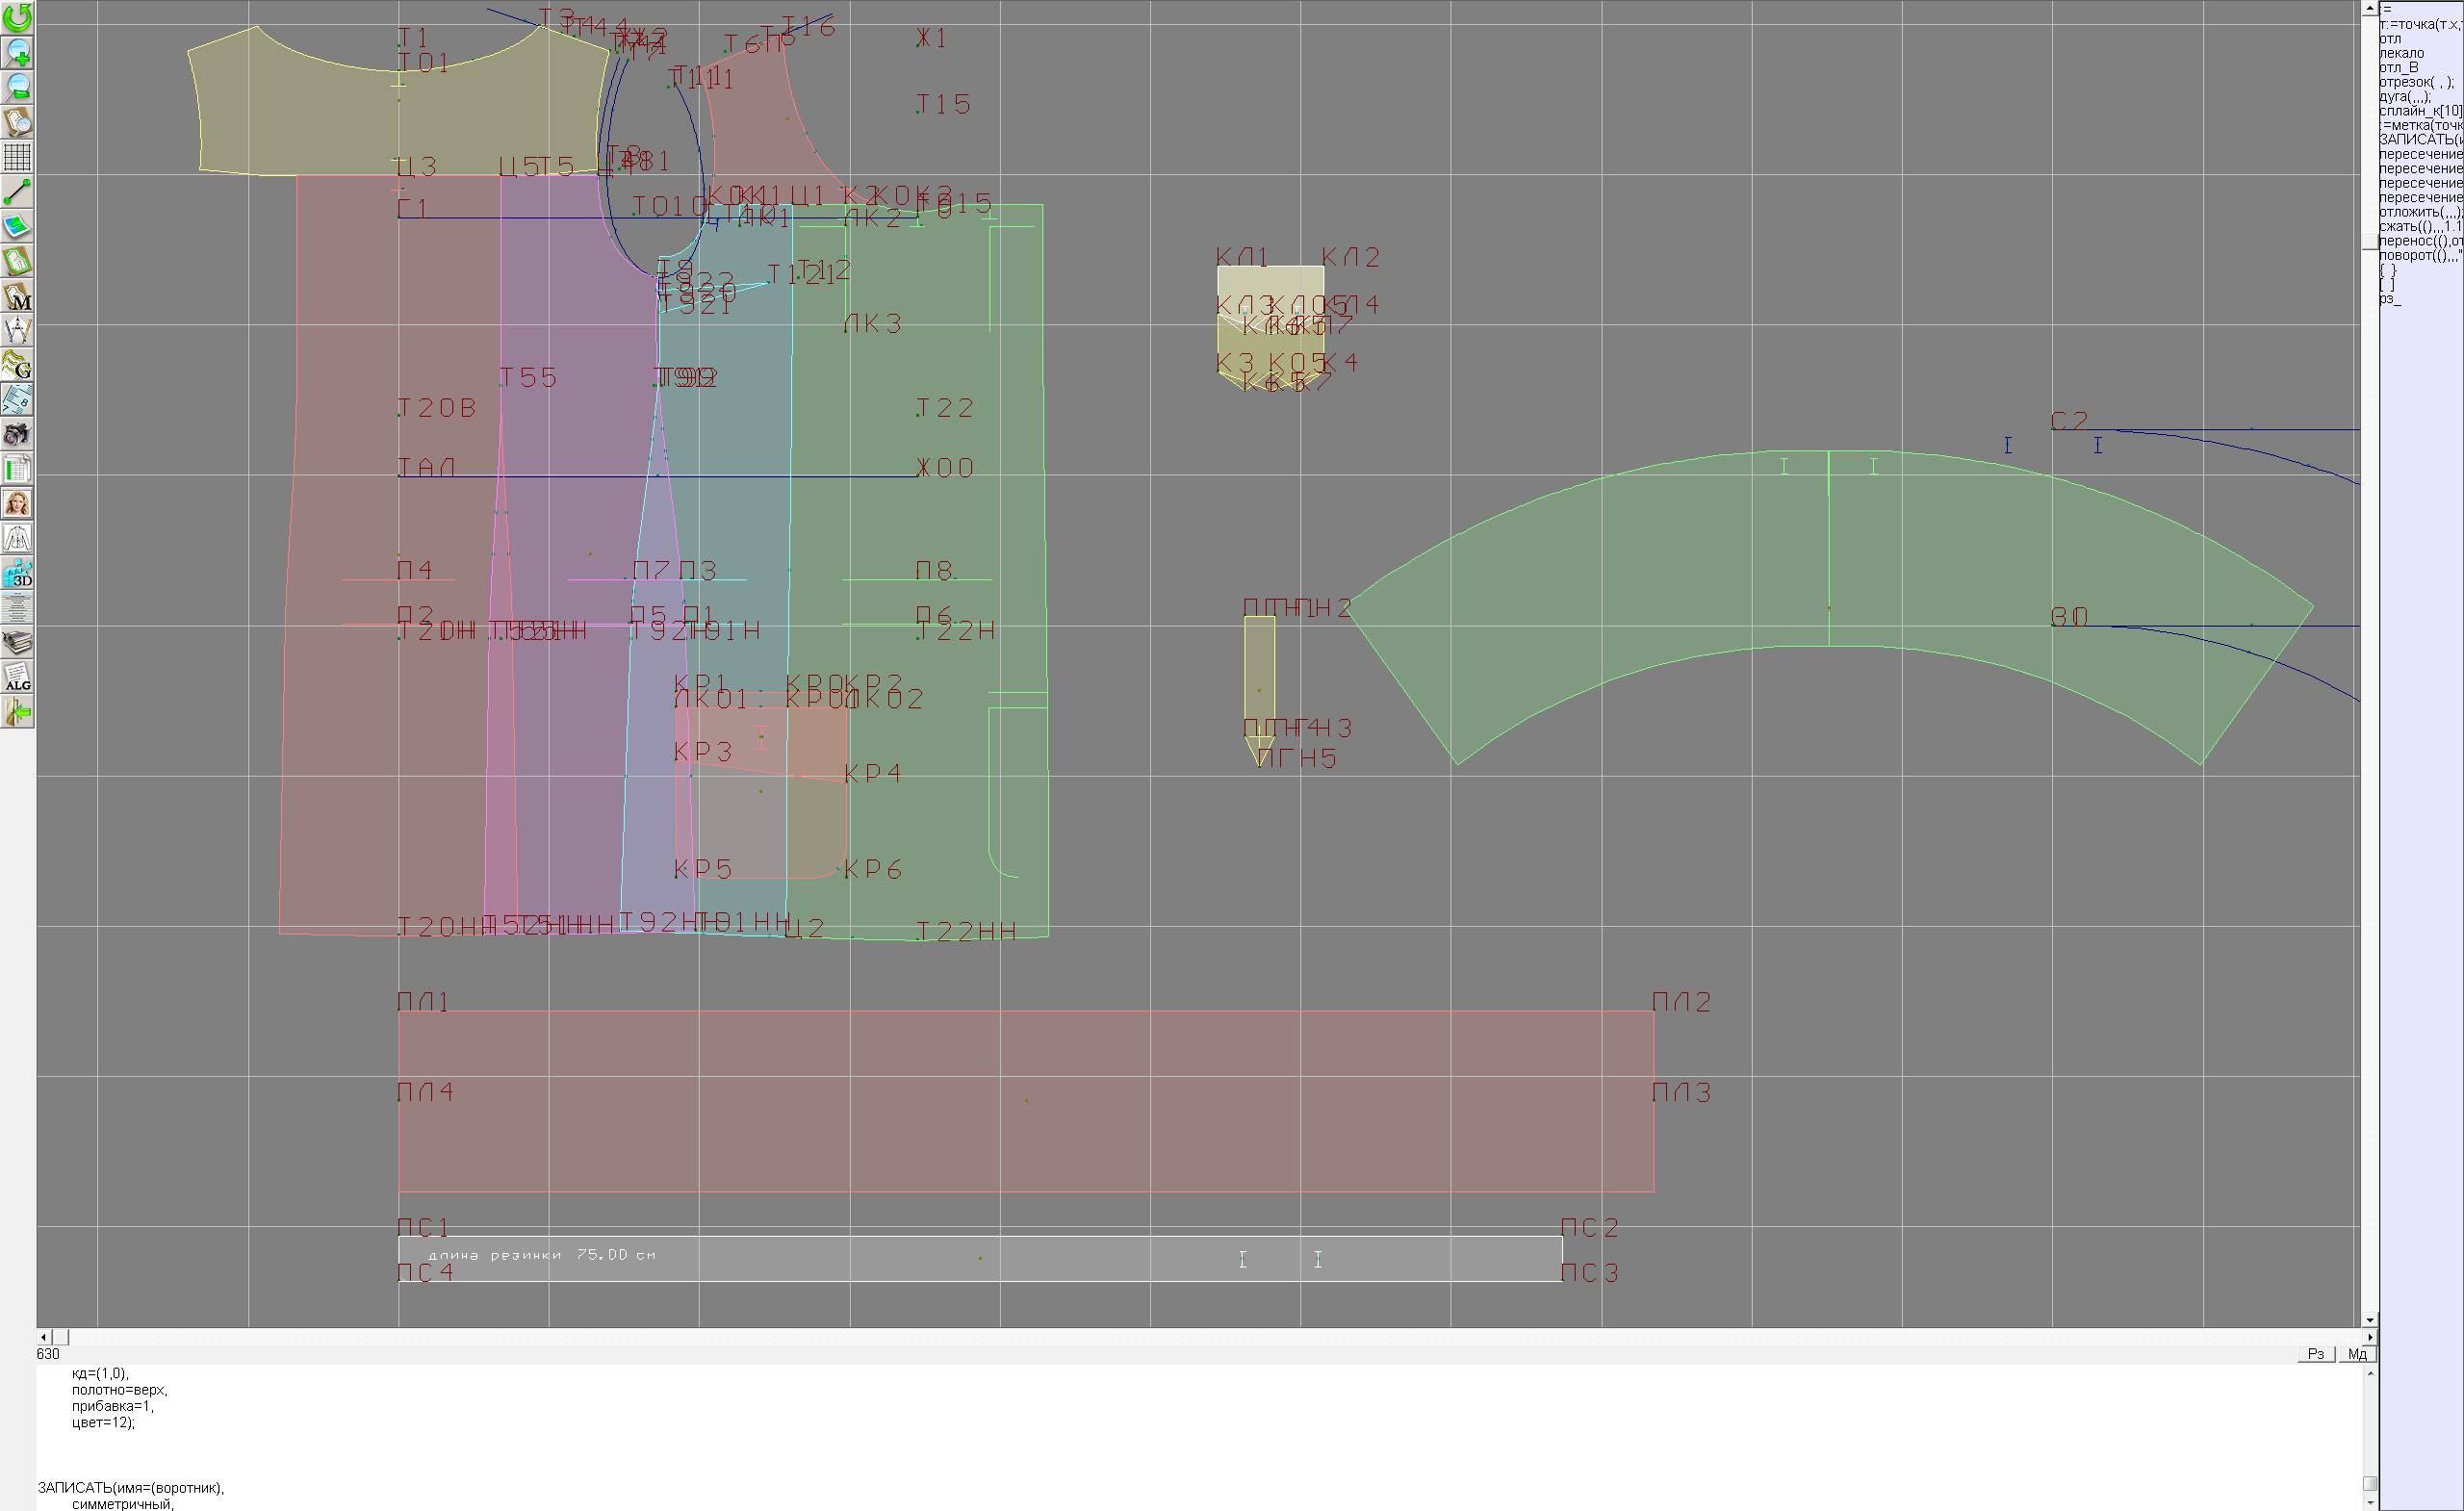The width and height of the screenshot is (2464, 1511).
Task: Click in the code text editor area
Action: (x=1000, y=1440)
